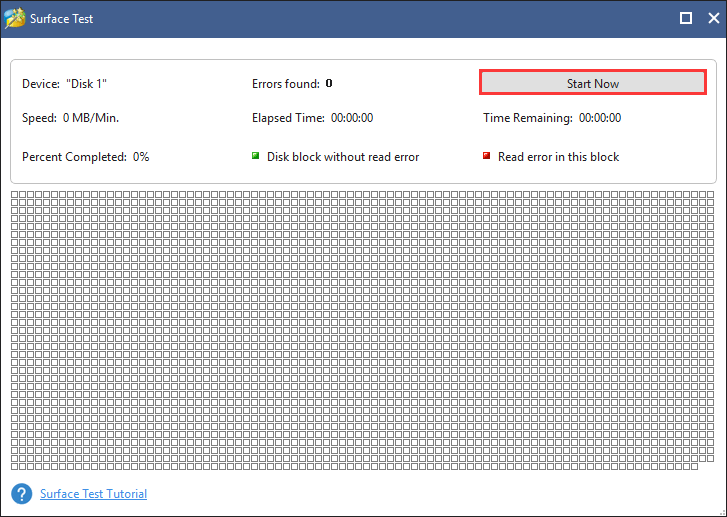Close the Surface Test window
Screen dimensions: 727x517
coord(714,18)
